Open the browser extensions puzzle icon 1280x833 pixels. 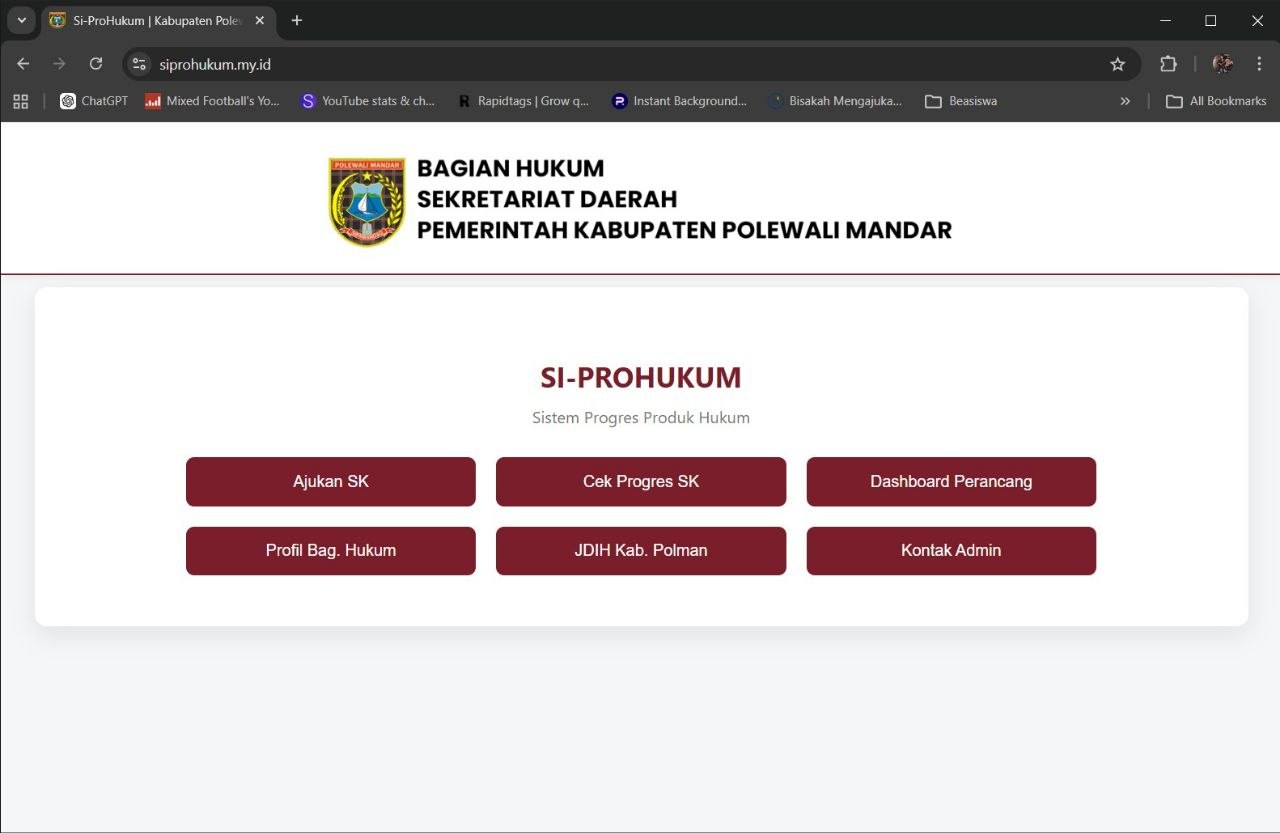pos(1167,63)
